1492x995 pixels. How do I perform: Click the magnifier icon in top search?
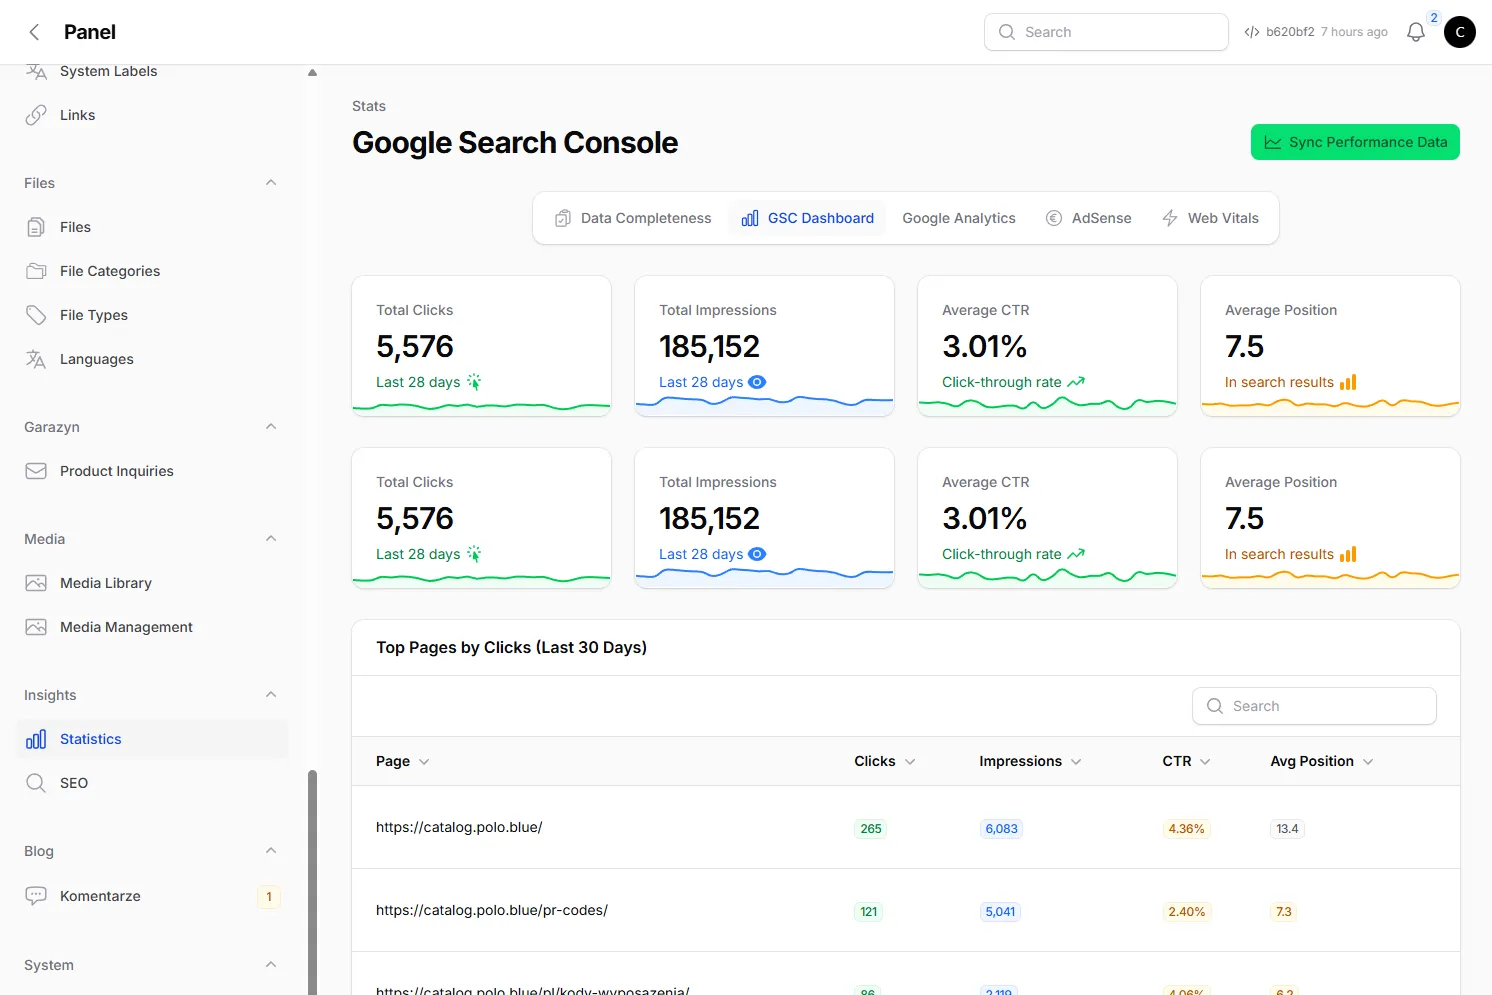coord(1007,32)
